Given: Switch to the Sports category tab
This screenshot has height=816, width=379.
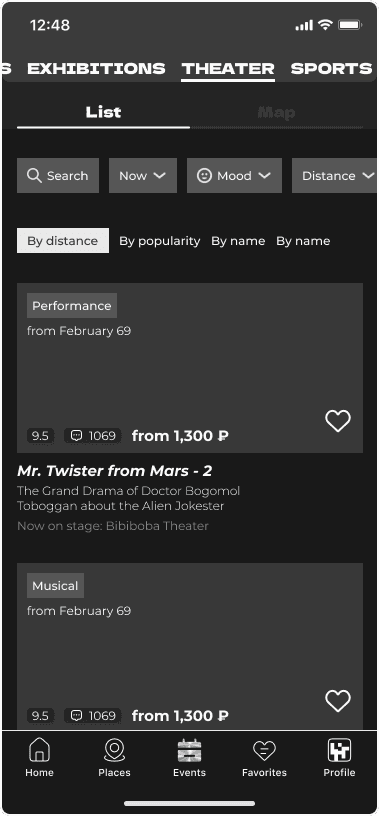Looking at the screenshot, I should 332,68.
